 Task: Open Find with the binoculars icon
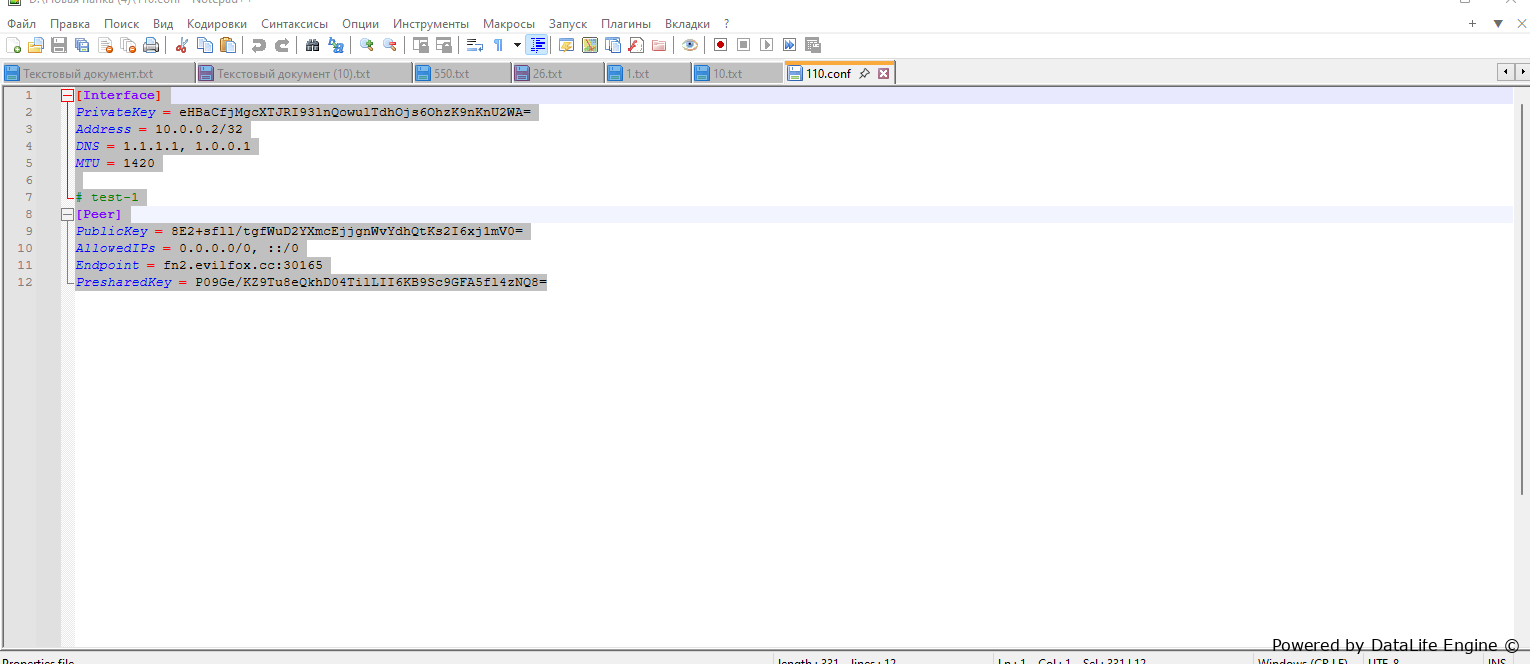(313, 45)
